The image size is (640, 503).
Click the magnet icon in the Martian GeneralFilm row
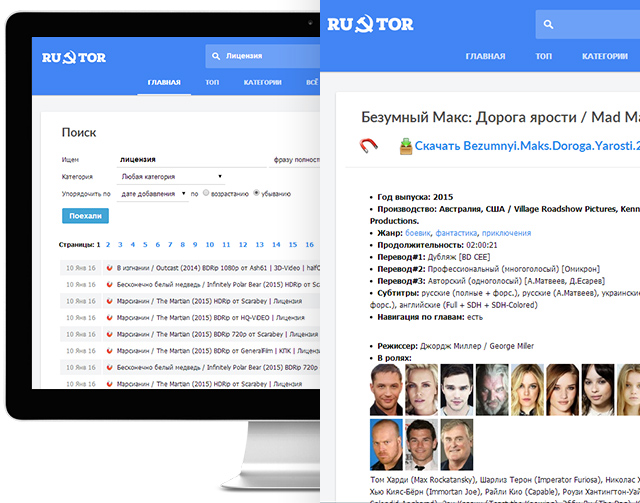(109, 351)
